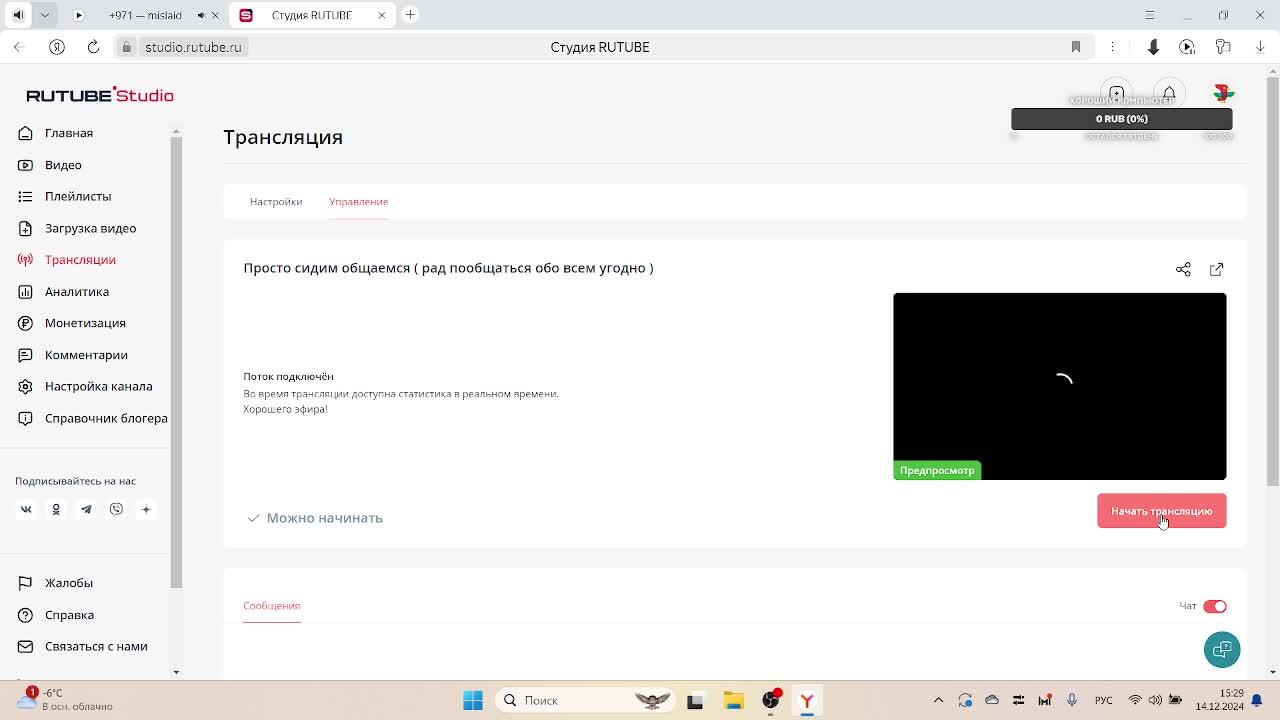This screenshot has height=720, width=1280.
Task: Go to Загрузка видео page
Action: pos(90,228)
